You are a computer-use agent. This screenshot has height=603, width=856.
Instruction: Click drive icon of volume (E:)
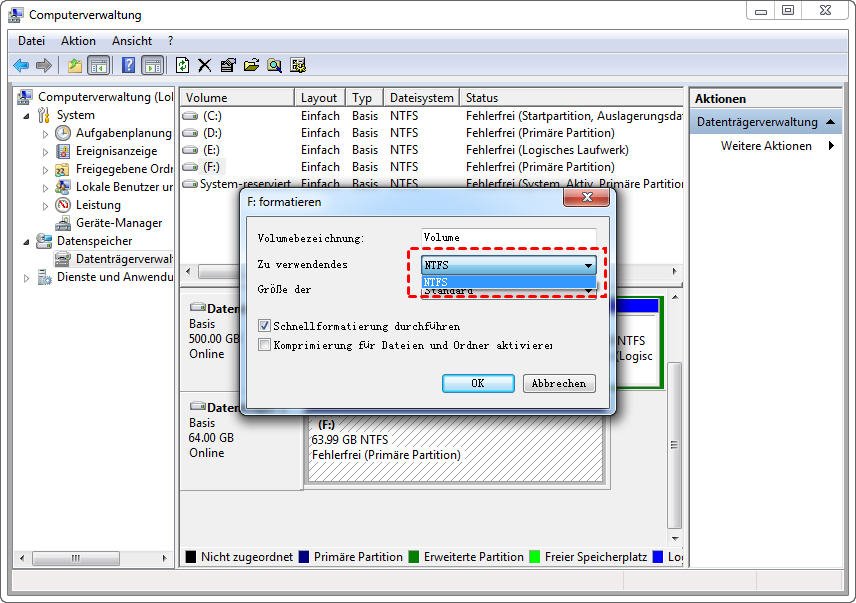190,150
